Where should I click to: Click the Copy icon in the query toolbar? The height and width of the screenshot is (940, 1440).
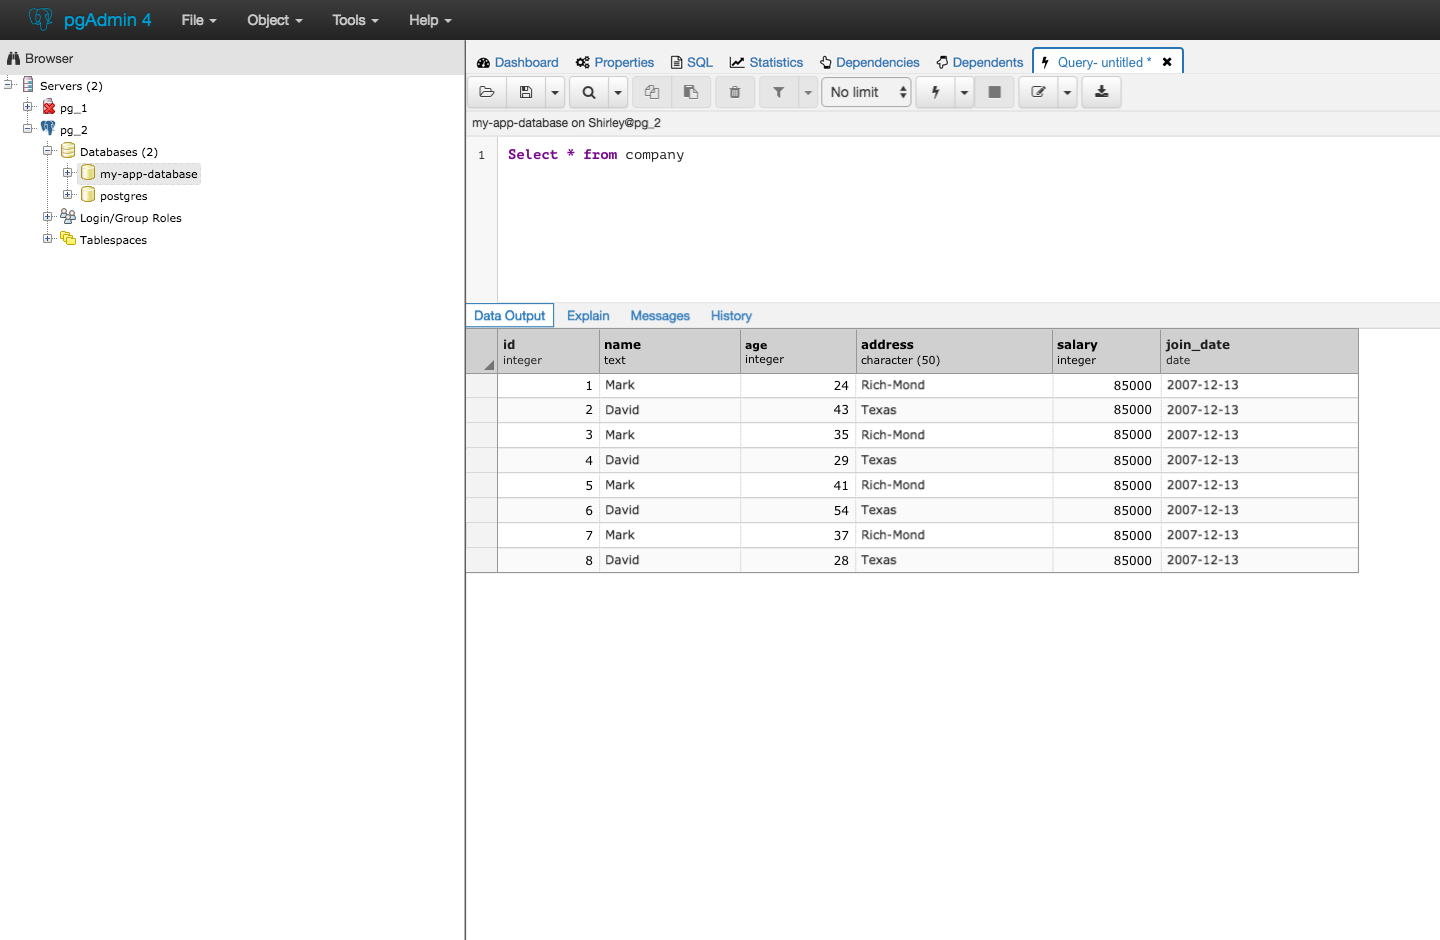tap(652, 92)
